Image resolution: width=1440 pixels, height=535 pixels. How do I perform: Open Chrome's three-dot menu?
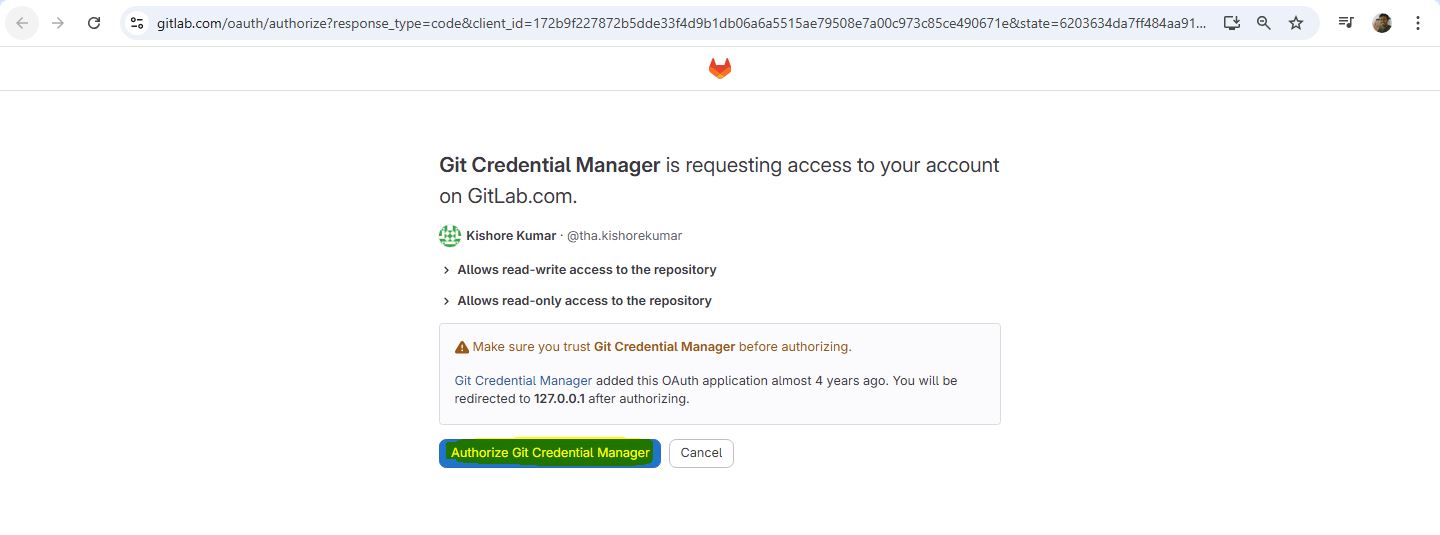click(x=1418, y=23)
